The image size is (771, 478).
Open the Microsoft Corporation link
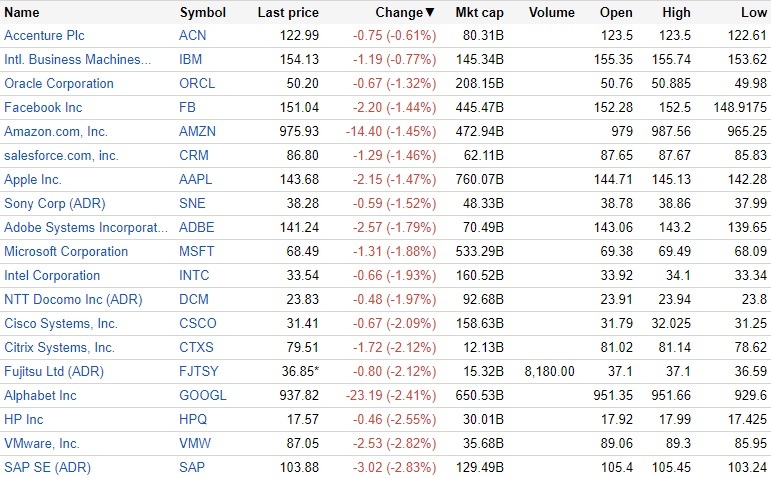(x=65, y=252)
